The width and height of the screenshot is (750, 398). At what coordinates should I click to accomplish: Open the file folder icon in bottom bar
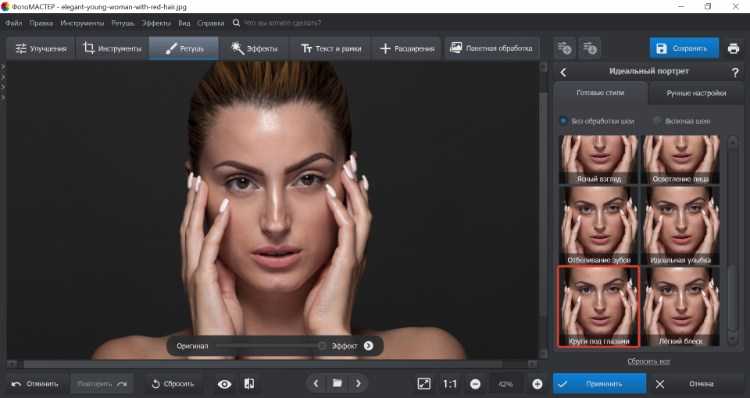tap(337, 383)
